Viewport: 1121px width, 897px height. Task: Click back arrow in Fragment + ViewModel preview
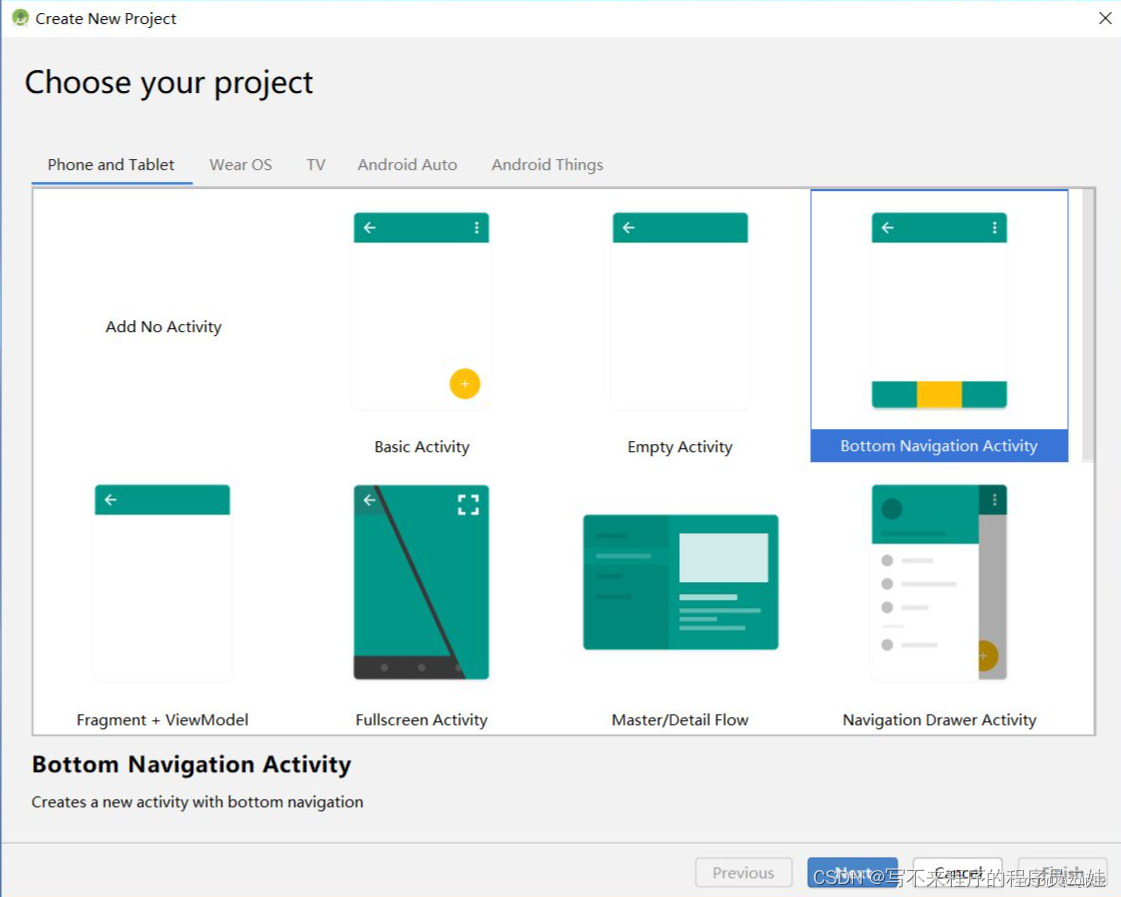coord(111,500)
